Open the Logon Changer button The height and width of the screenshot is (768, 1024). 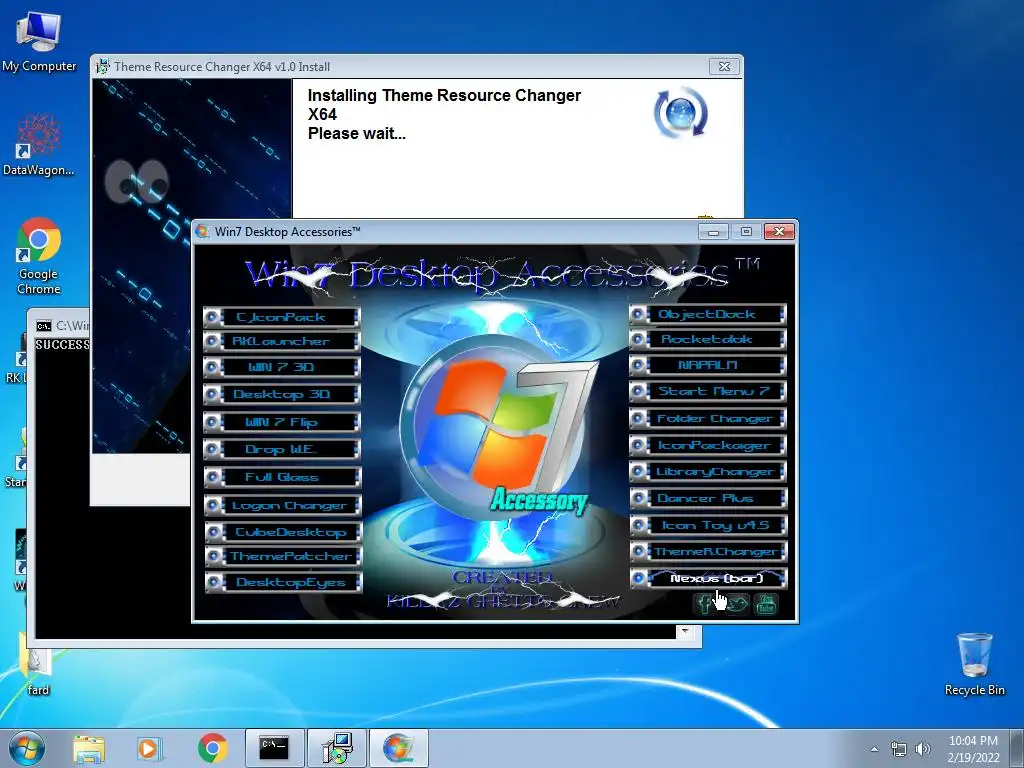(x=282, y=505)
